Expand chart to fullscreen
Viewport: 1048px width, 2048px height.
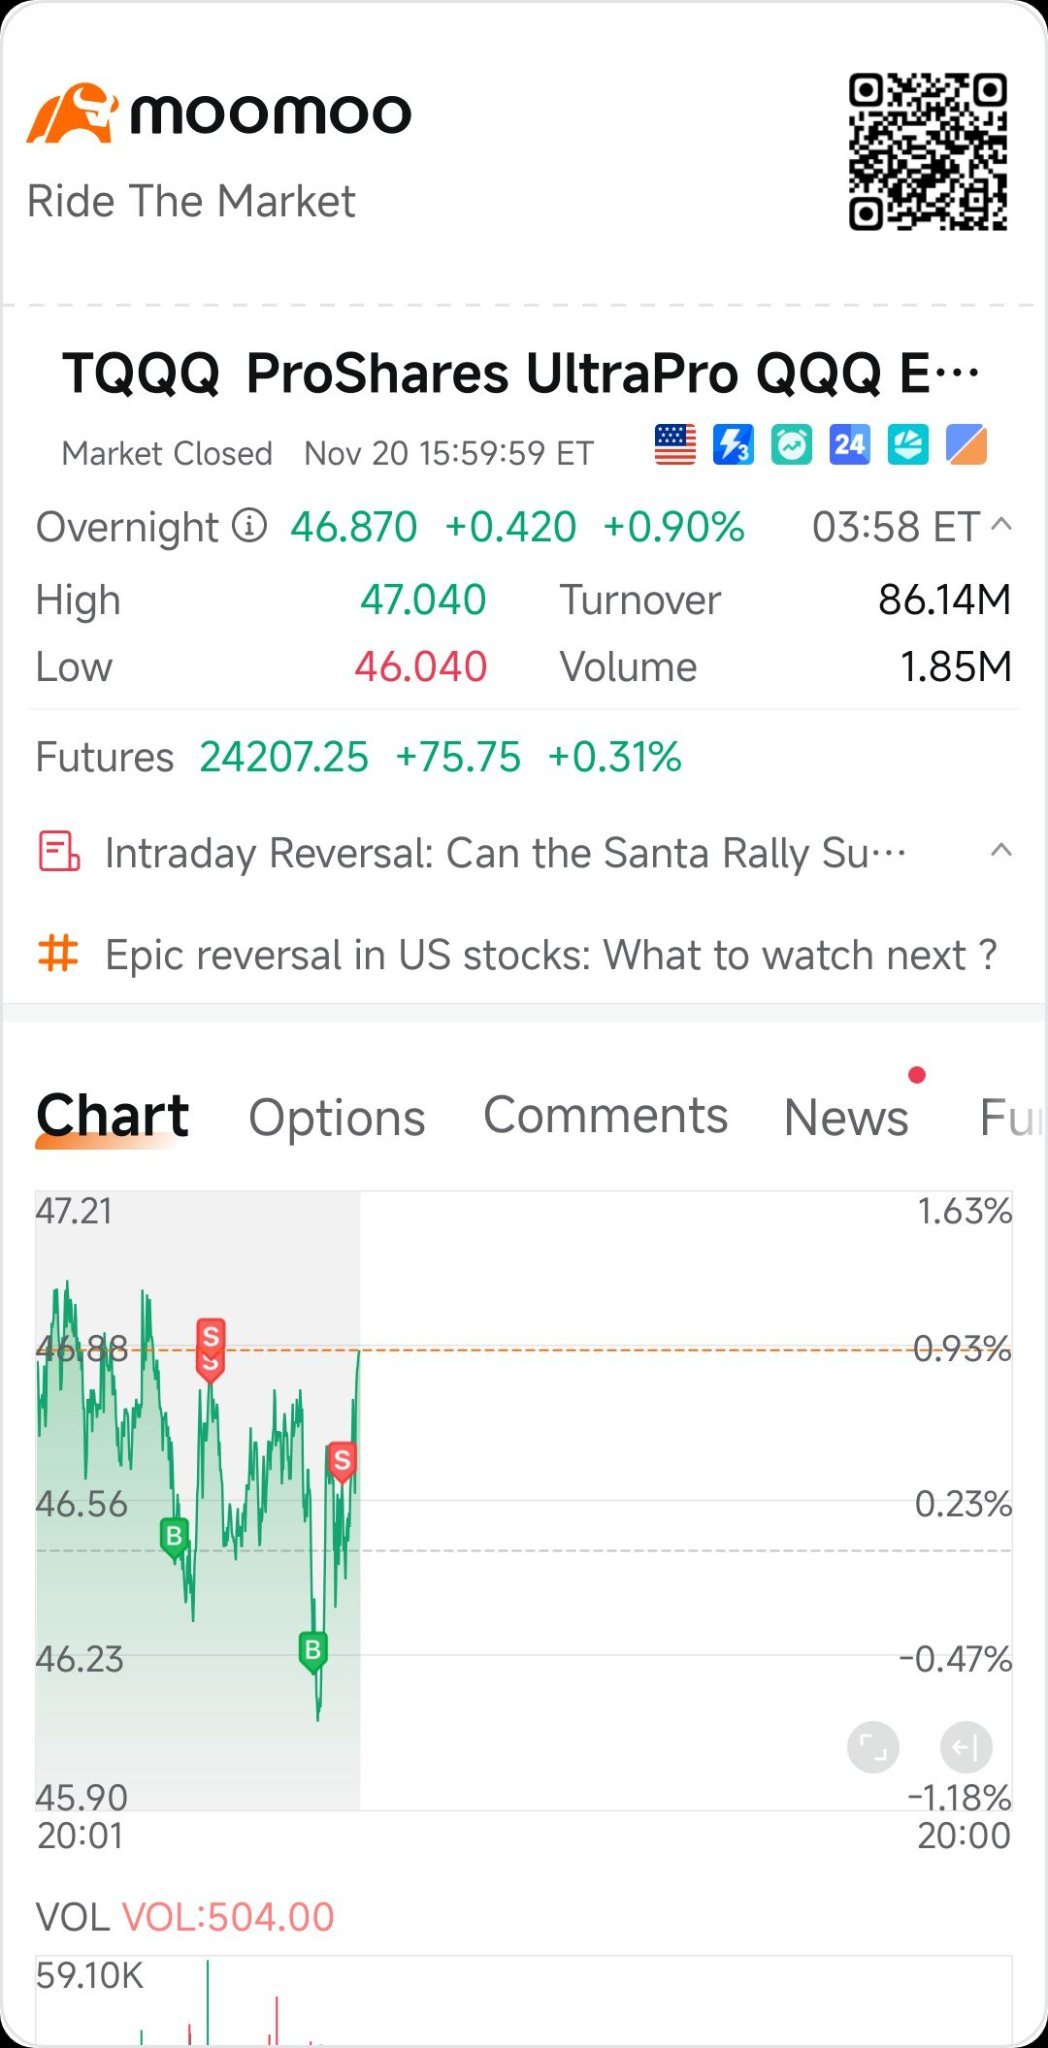[x=873, y=1747]
